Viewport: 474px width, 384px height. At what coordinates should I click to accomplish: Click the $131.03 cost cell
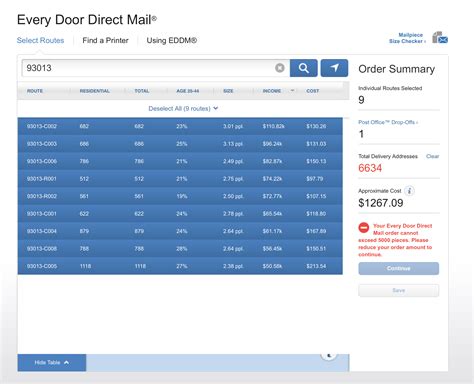point(316,144)
